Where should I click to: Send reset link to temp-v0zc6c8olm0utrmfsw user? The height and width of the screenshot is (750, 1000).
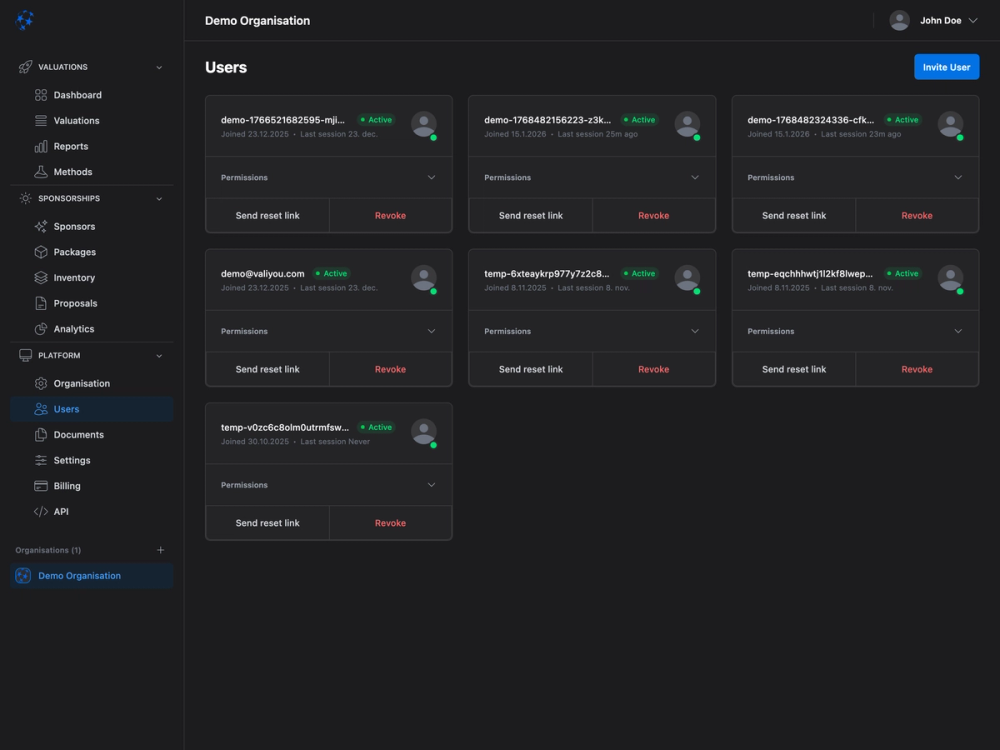pyautogui.click(x=267, y=522)
